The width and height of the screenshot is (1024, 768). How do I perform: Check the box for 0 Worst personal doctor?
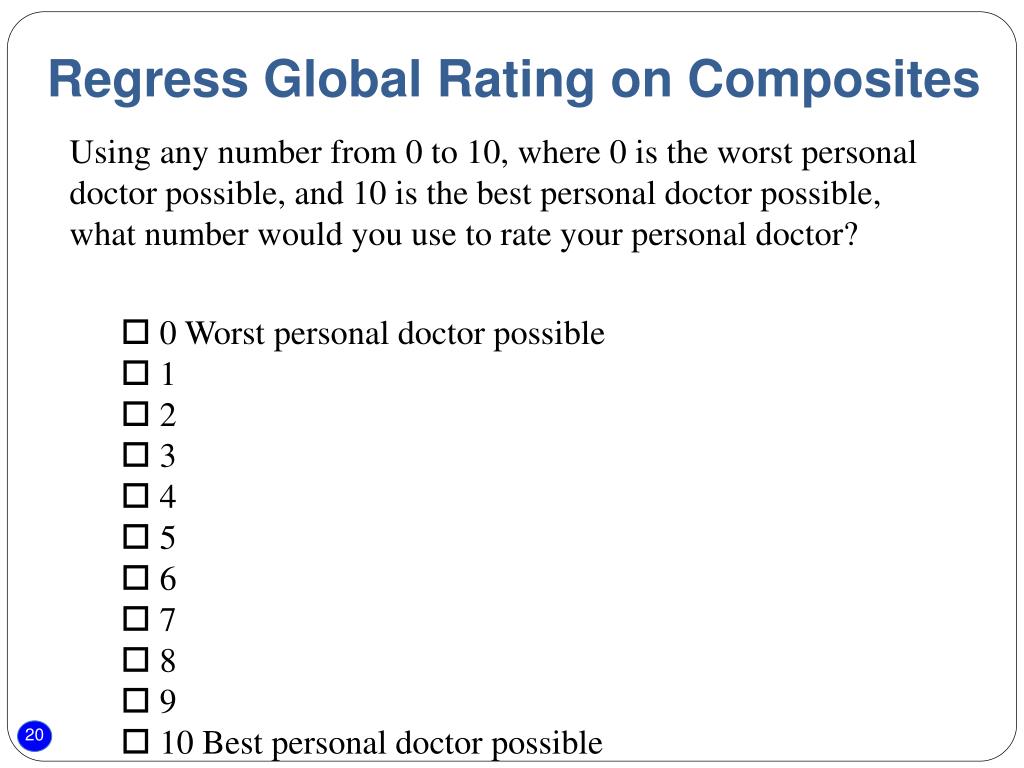[136, 332]
